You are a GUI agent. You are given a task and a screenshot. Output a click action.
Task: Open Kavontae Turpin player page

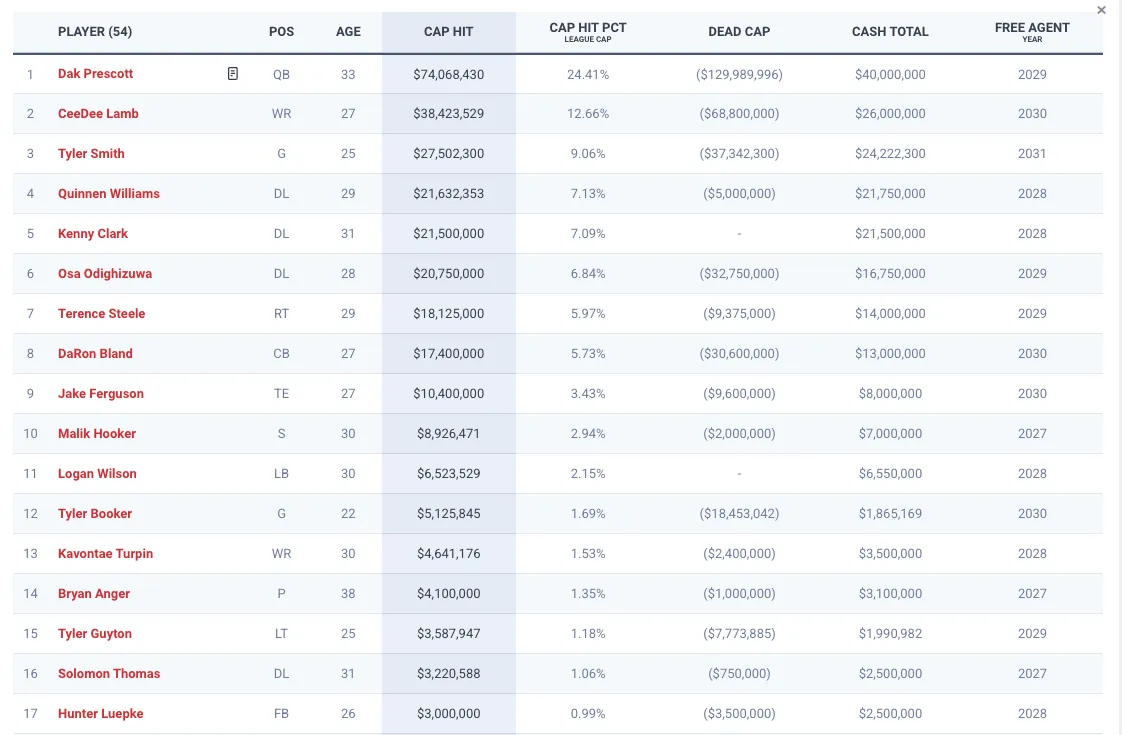(x=105, y=554)
